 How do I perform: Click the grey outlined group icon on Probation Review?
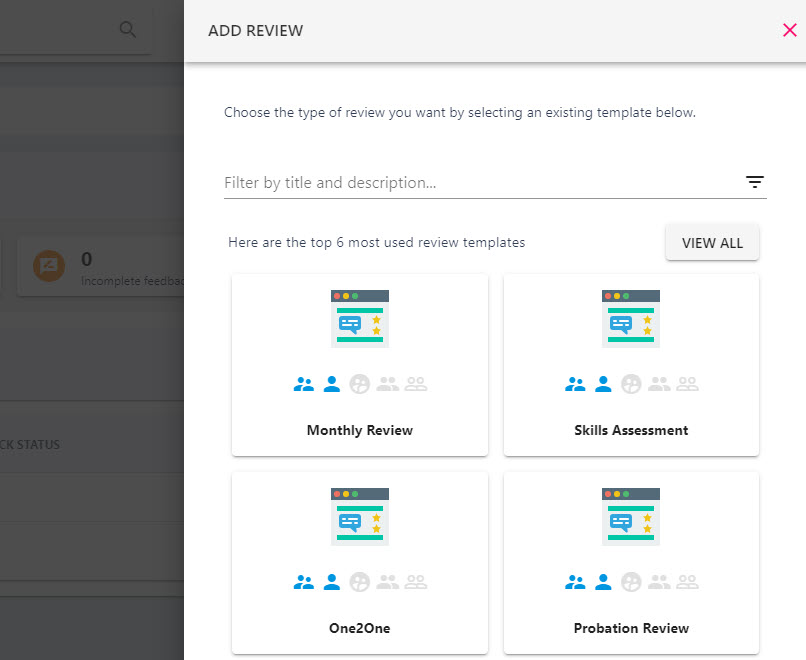point(687,582)
